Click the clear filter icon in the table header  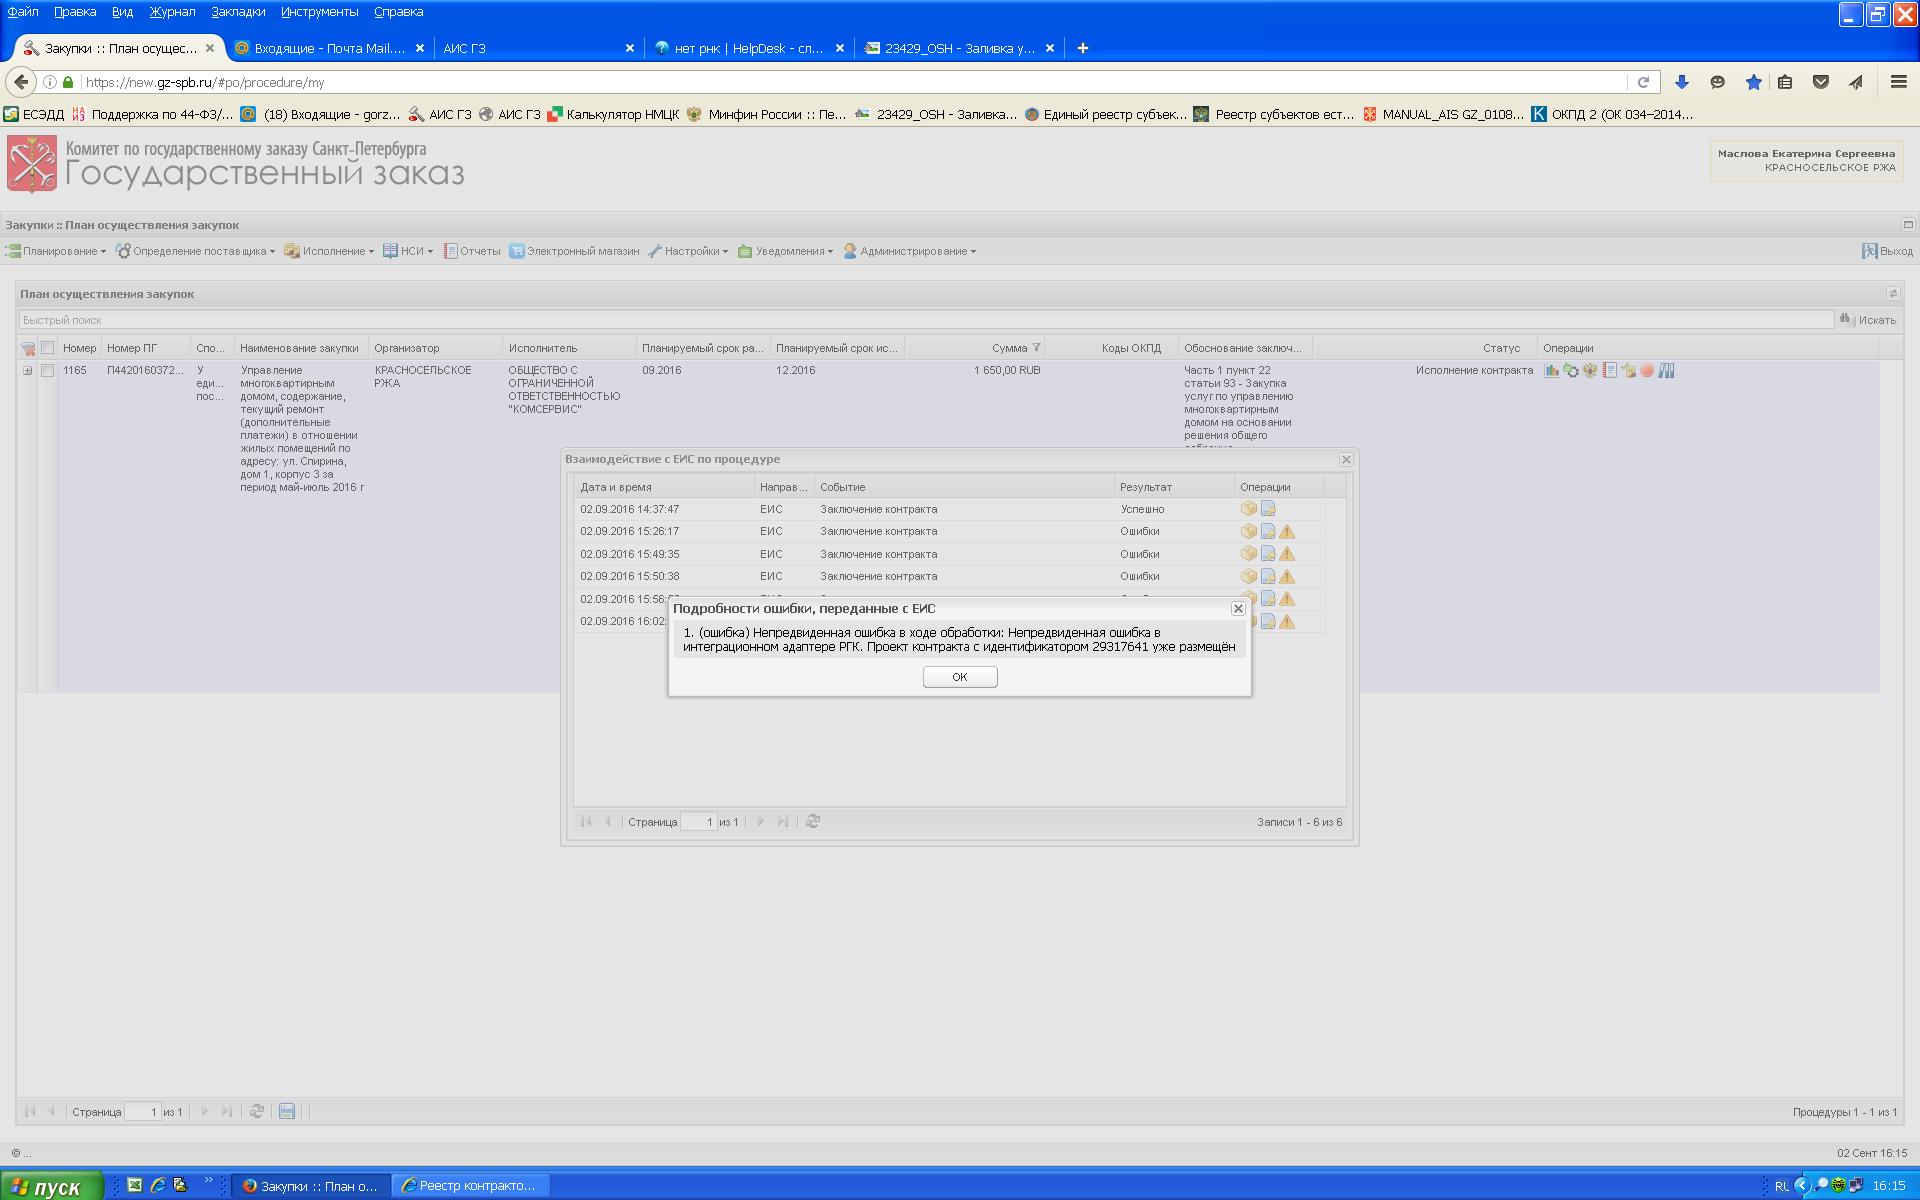[x=28, y=348]
